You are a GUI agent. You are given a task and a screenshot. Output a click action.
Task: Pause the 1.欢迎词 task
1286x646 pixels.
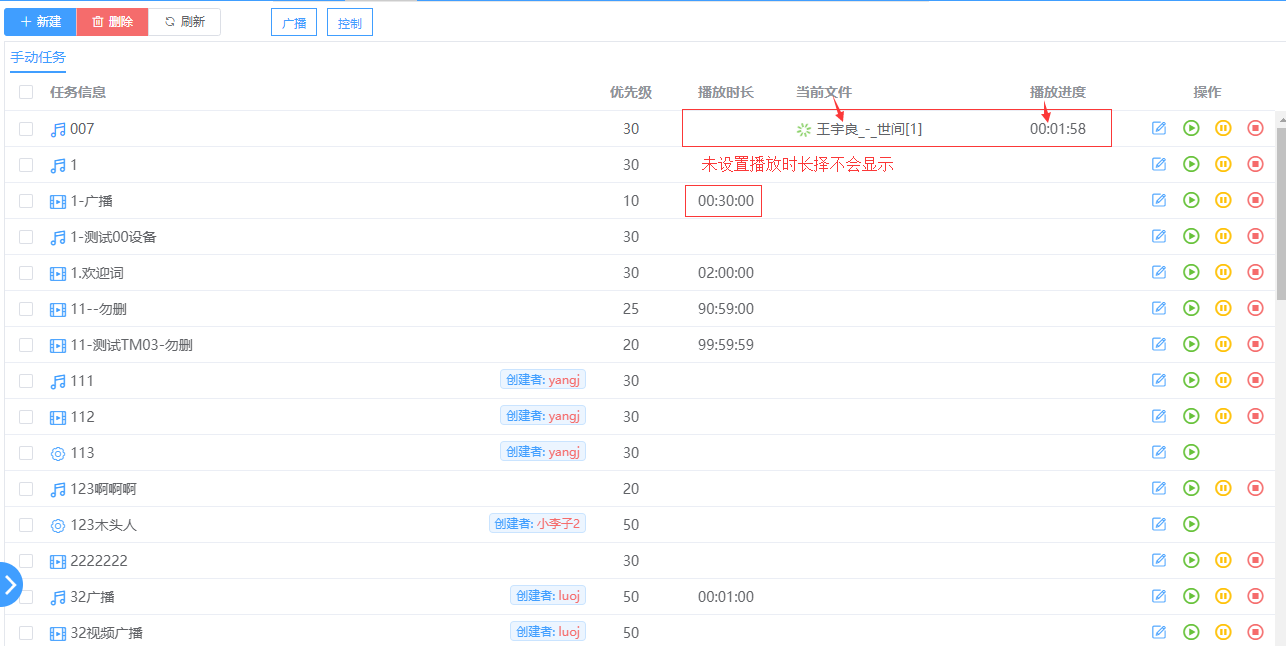1223,272
